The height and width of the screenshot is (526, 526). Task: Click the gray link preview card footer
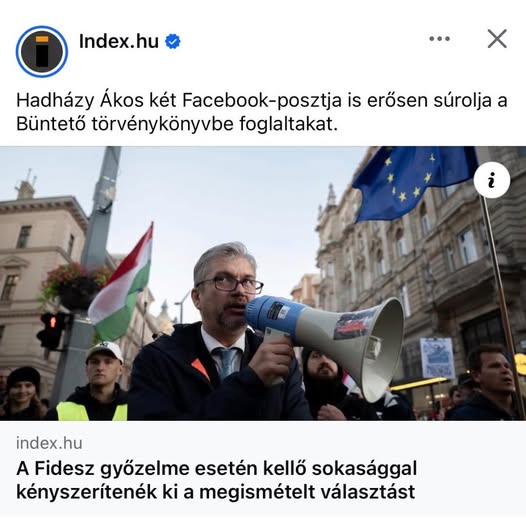[263, 469]
